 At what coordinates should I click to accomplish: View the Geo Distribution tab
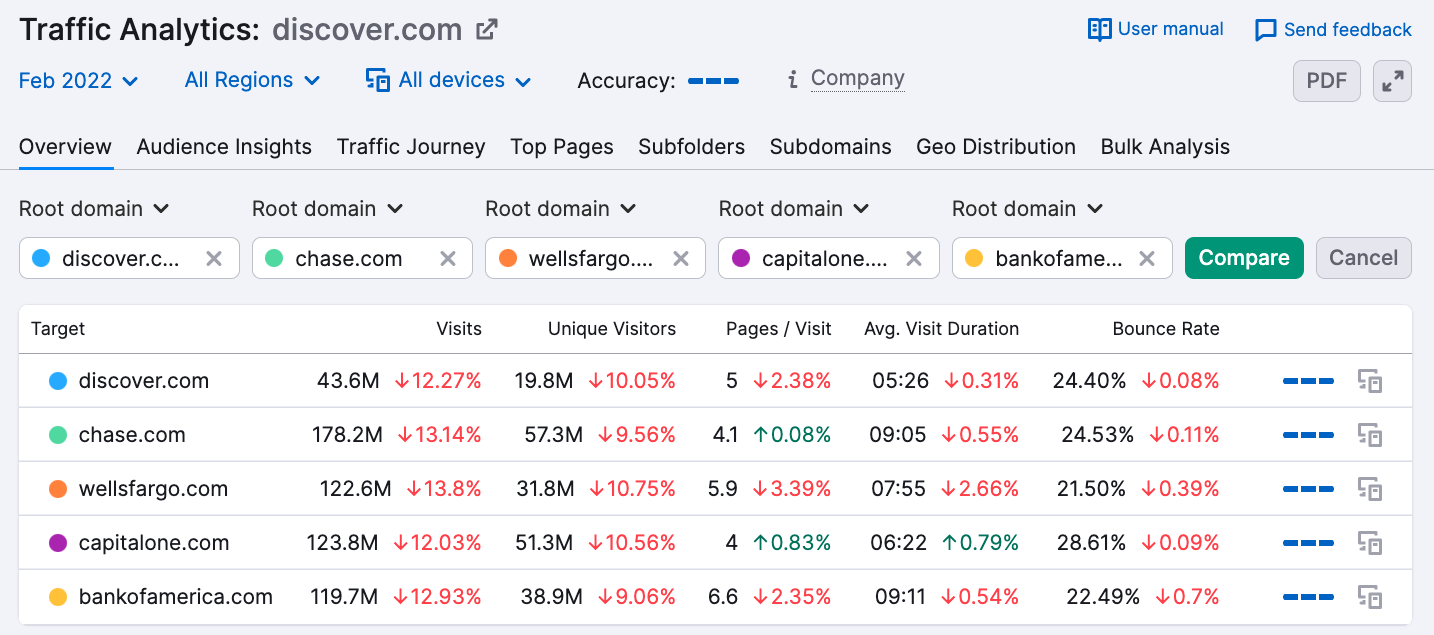click(996, 147)
